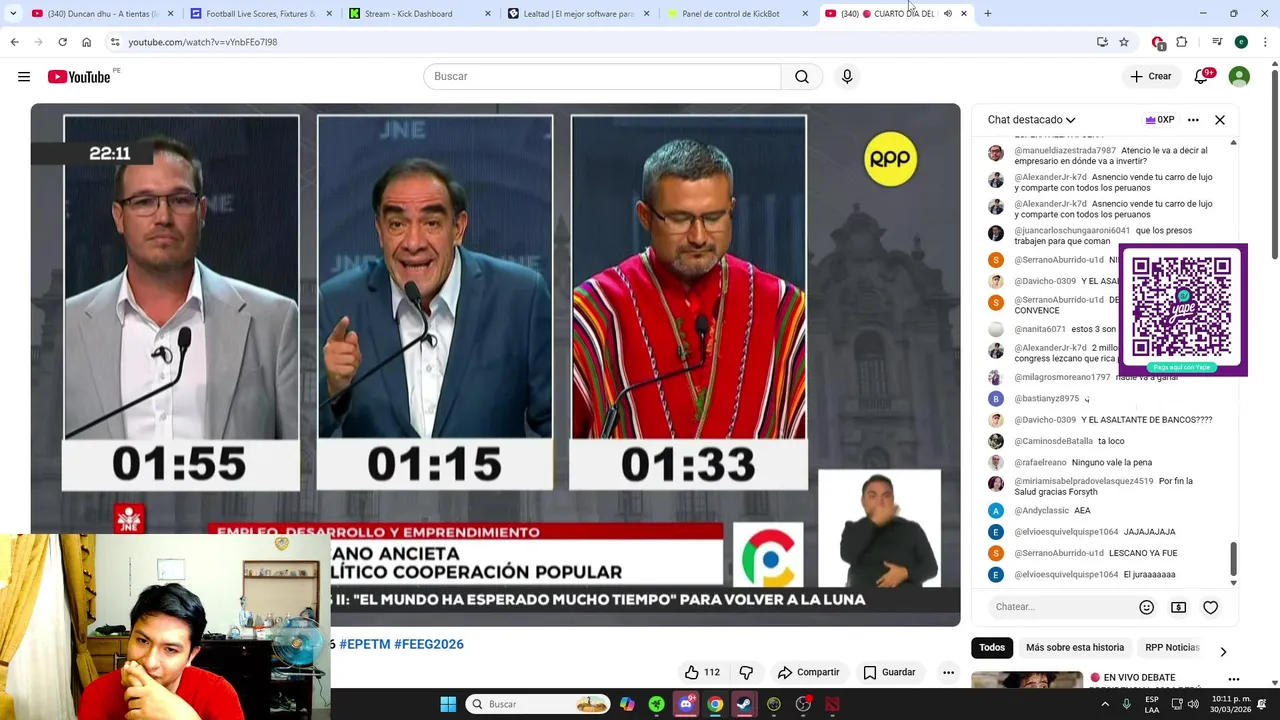Click chat user @Andyclassic name
1280x720 pixels.
[1041, 511]
